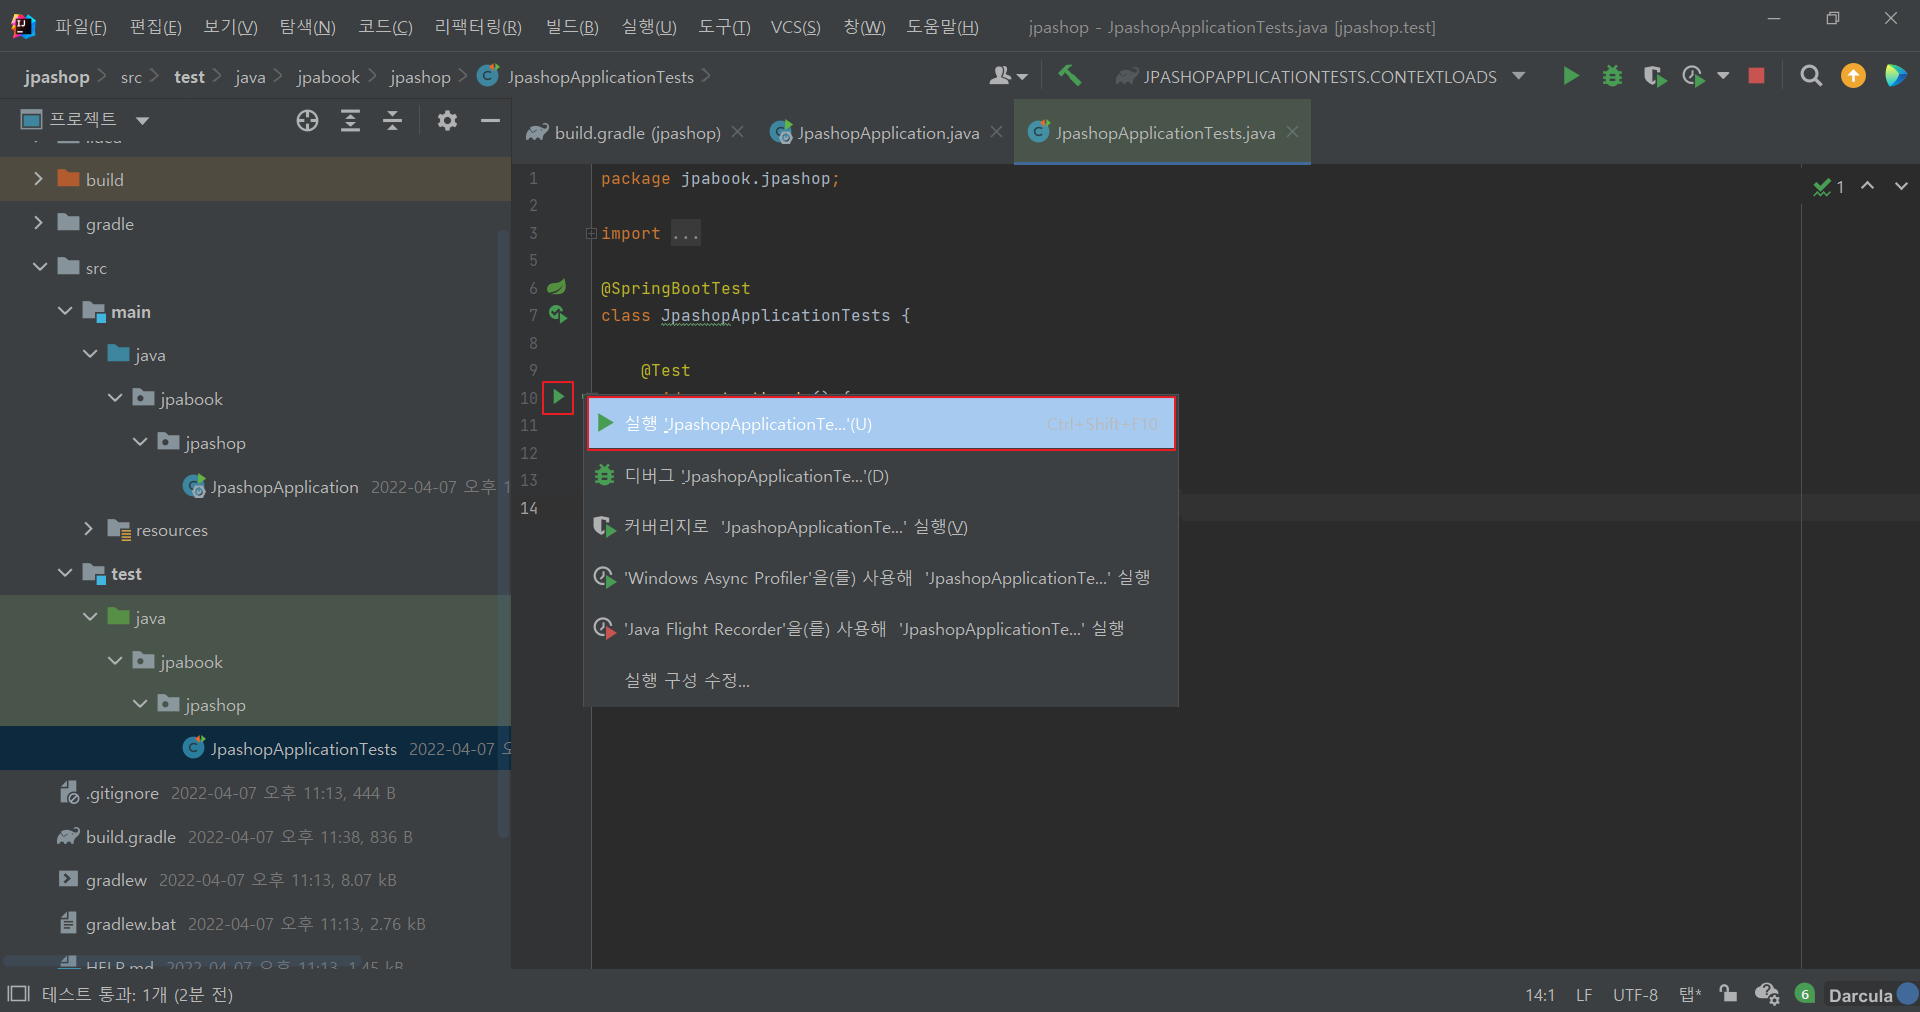
Task: Select 실행 'JpashopApplicationTe...' menu item
Action: [x=881, y=424]
